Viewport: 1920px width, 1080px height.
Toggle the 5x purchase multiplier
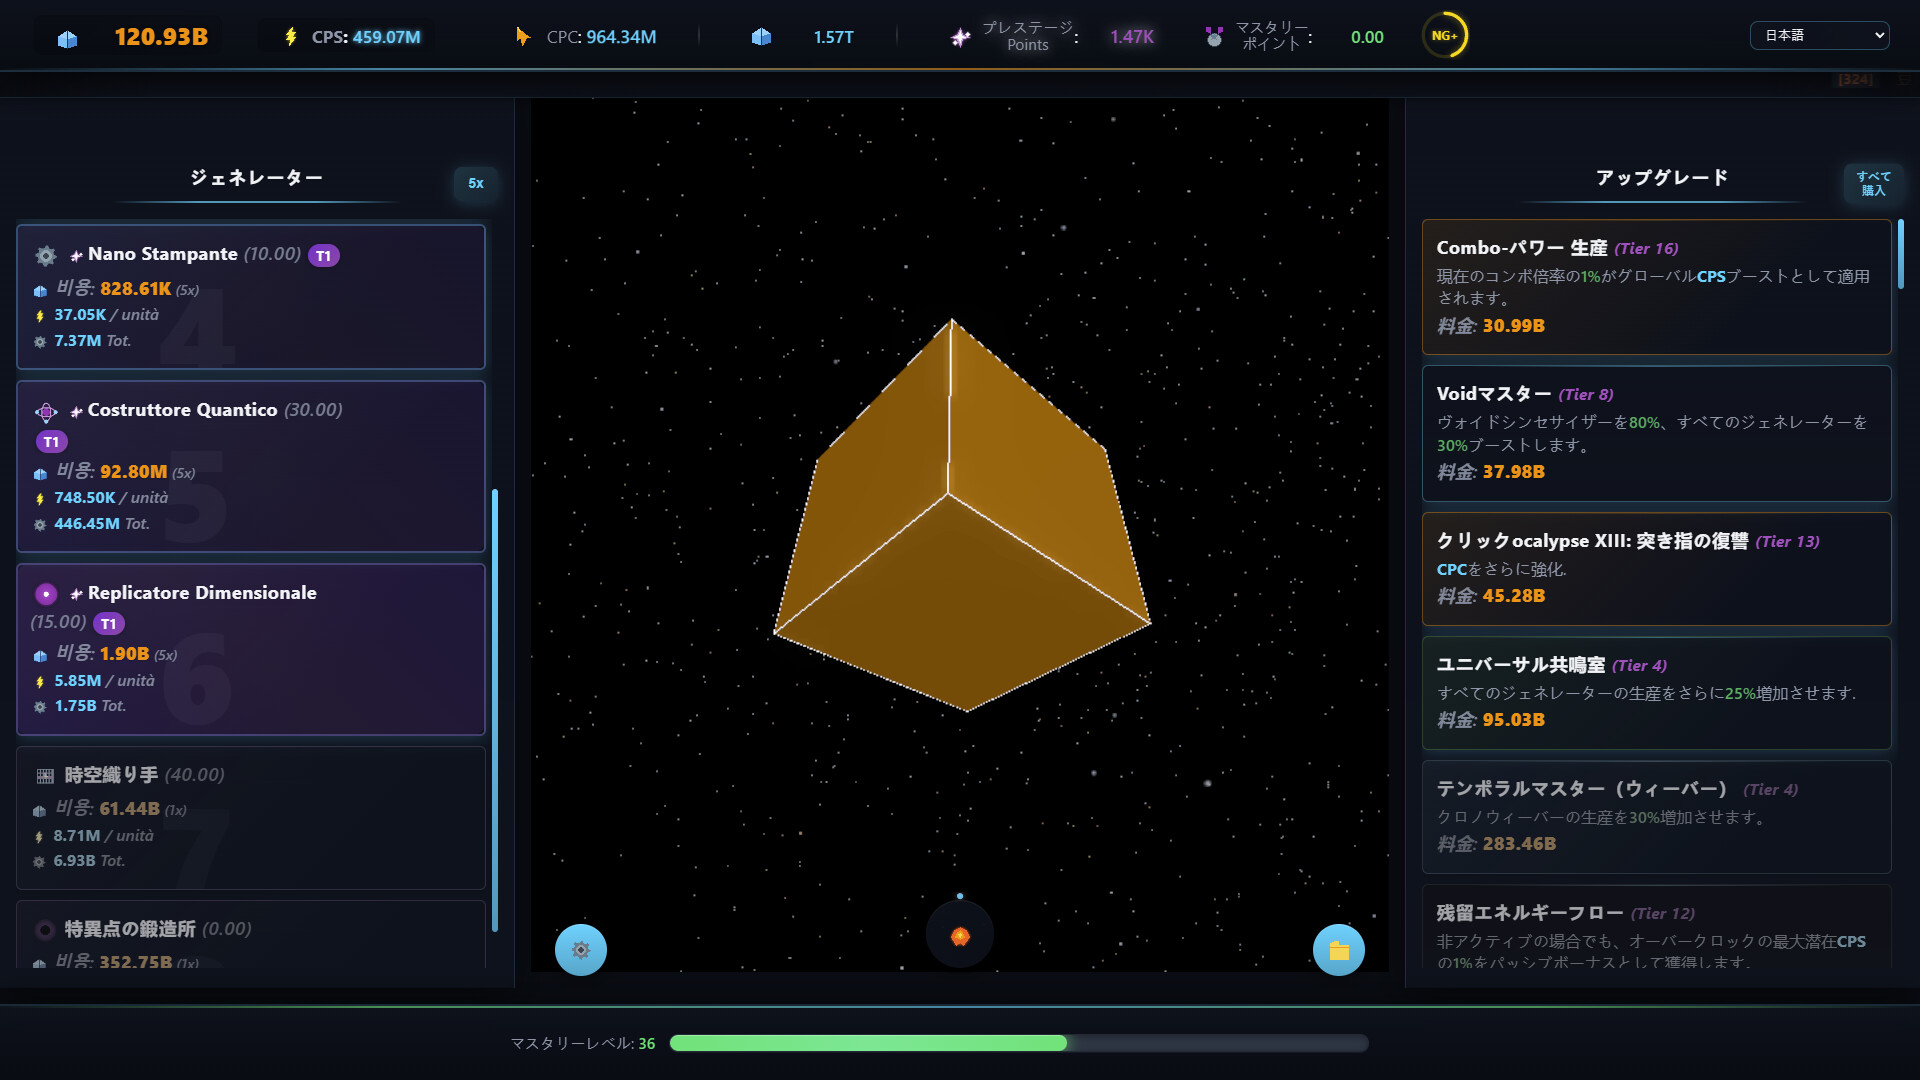(x=476, y=183)
